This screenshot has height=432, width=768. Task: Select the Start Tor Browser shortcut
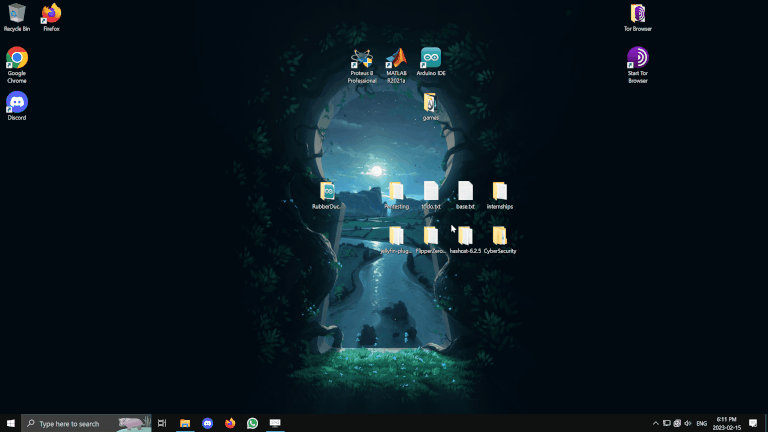point(637,65)
